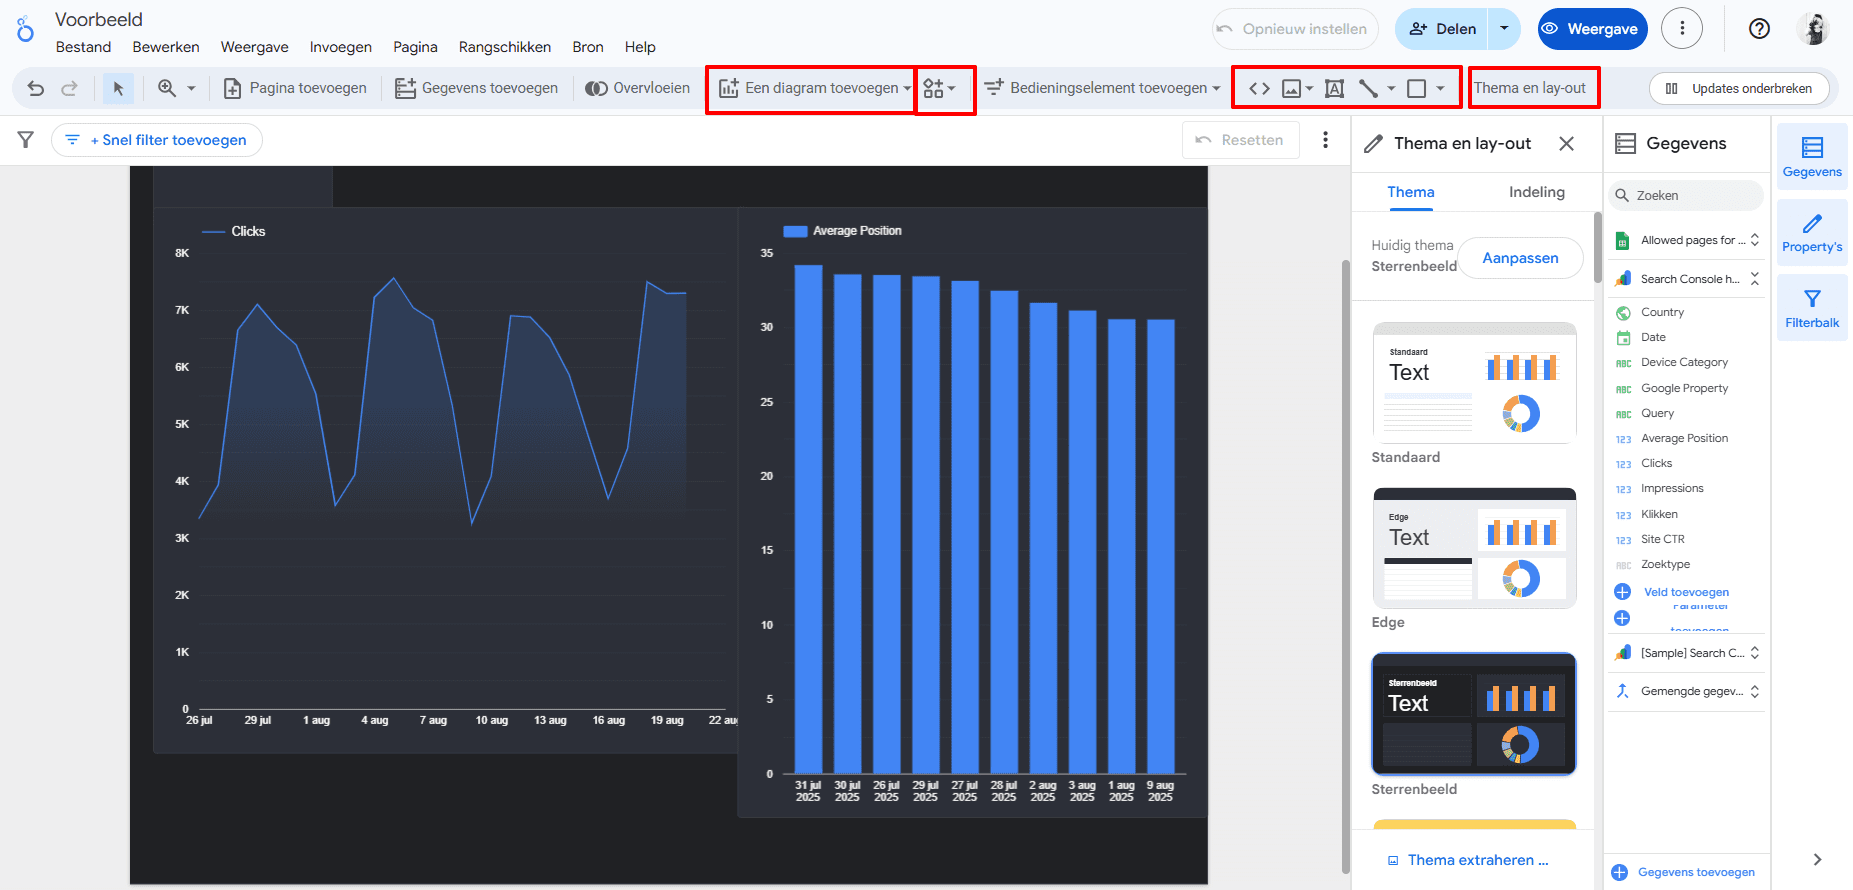Click the zoom magnifier tool

click(167, 88)
